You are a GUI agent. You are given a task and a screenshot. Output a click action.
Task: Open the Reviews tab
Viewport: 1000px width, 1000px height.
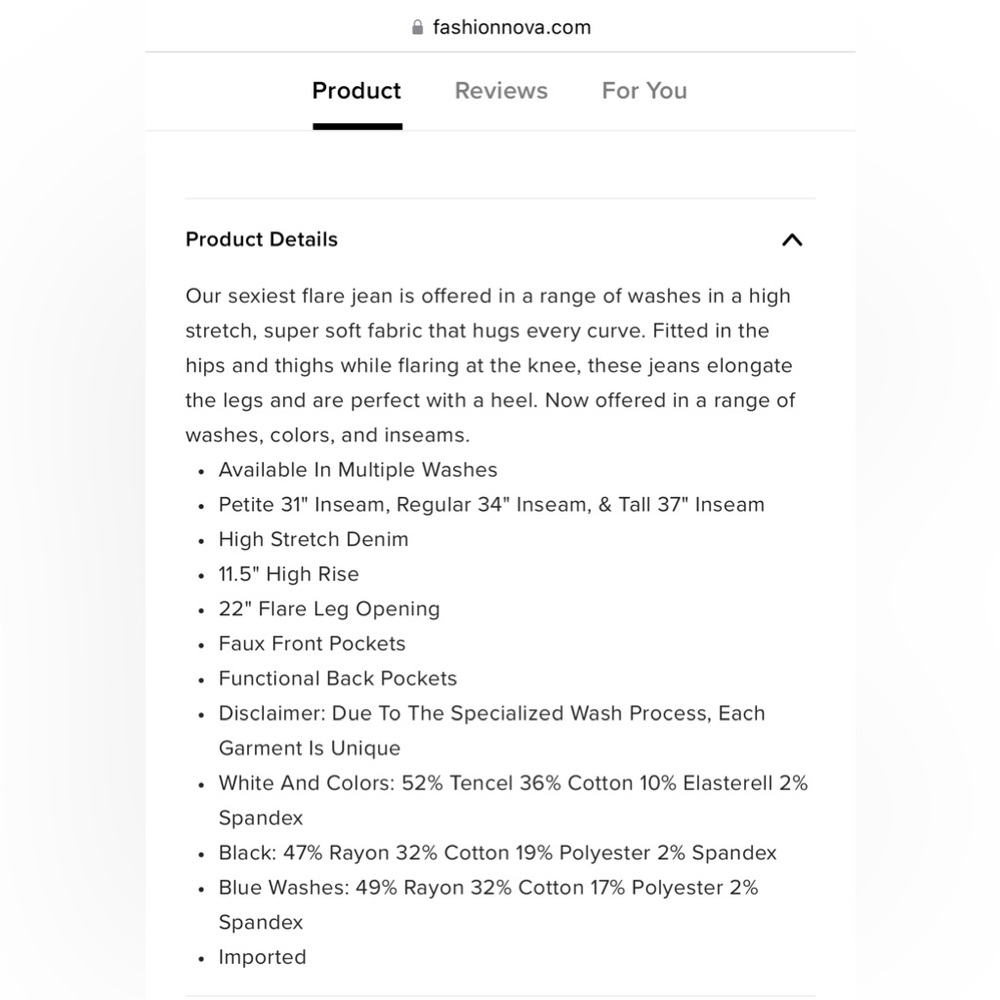(501, 91)
